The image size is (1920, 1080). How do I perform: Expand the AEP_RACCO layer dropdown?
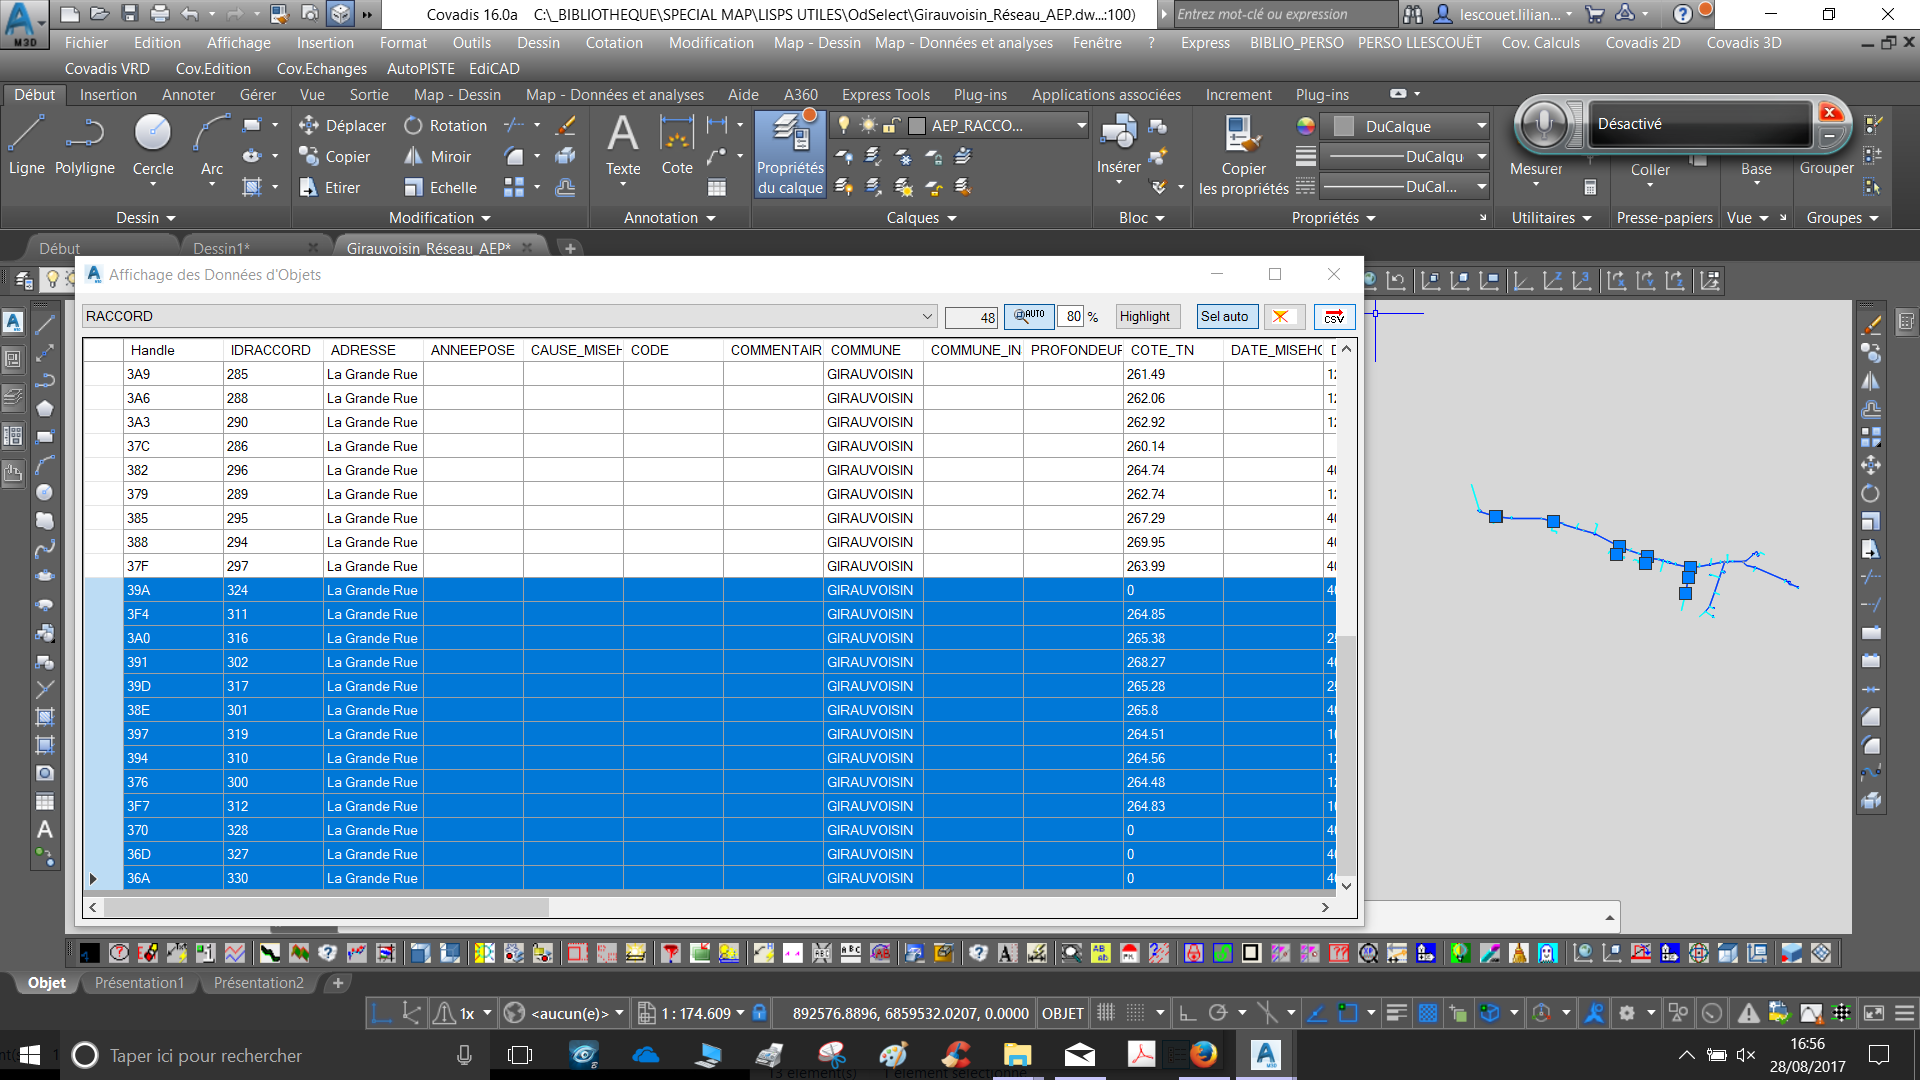(x=1081, y=126)
